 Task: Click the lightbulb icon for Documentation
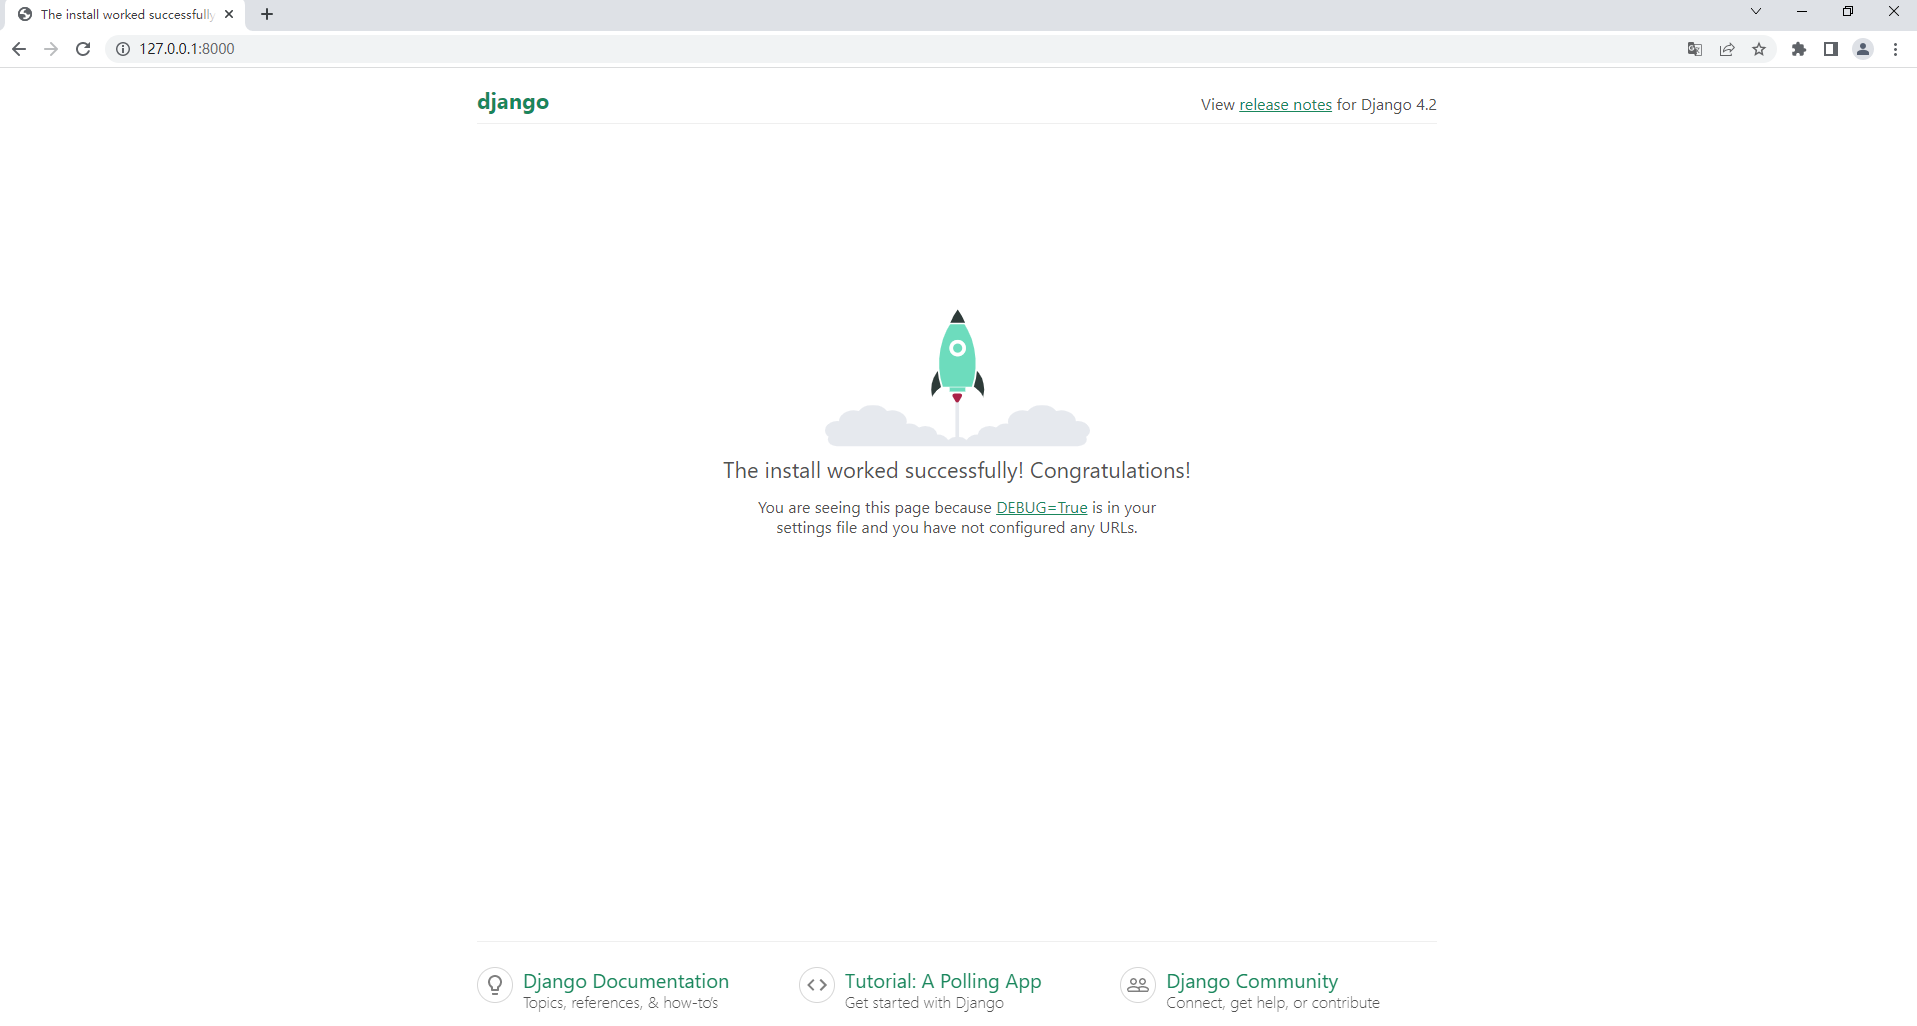coord(495,986)
